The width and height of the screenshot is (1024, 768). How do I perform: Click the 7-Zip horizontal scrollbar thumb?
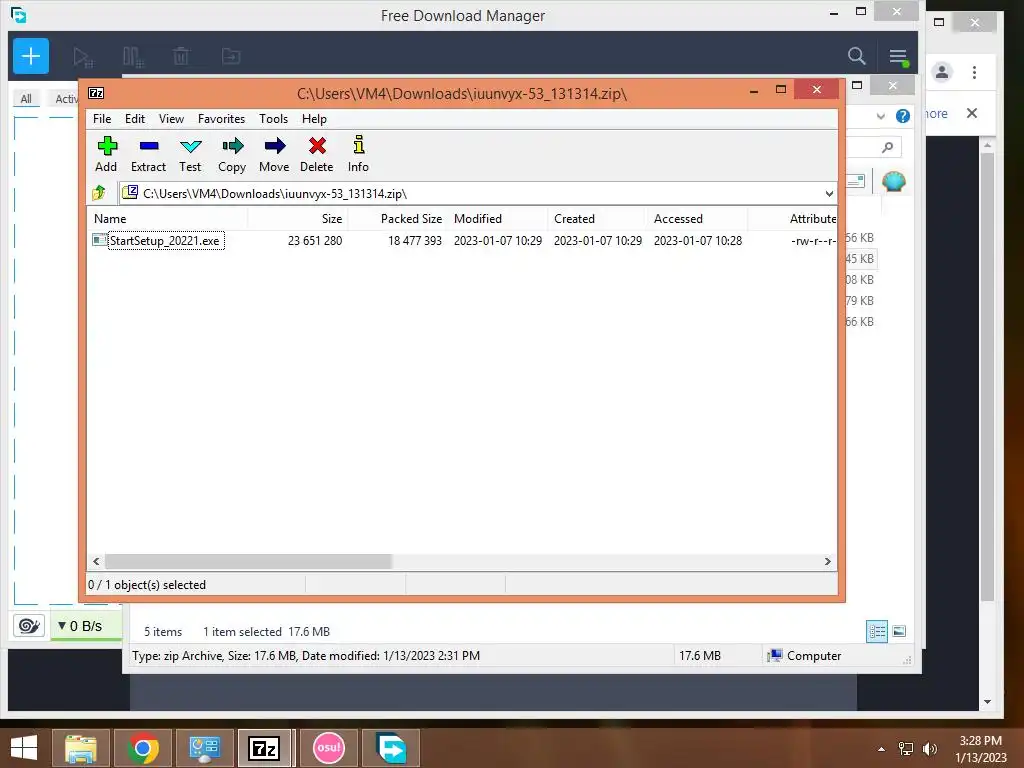click(248, 562)
